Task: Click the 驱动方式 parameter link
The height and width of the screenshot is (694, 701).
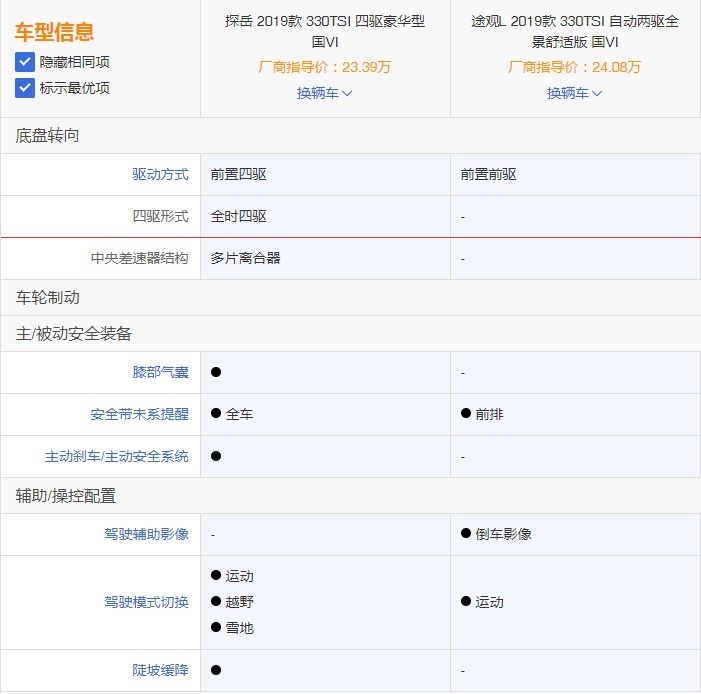Action: 160,174
